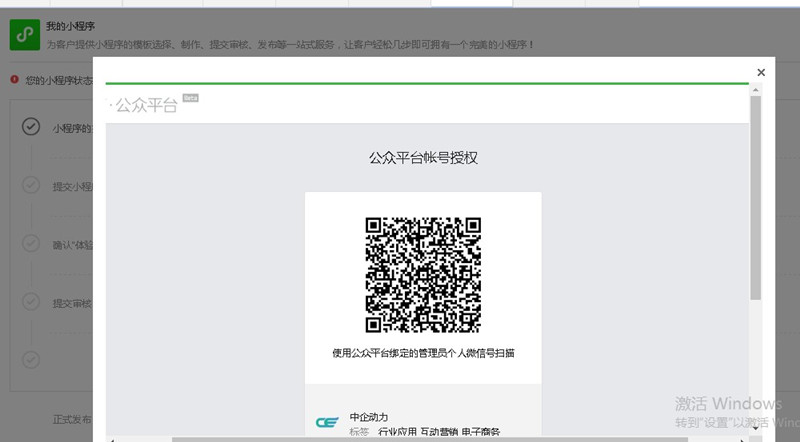Click the checkmark circle next to 确认"体验 step

pyautogui.click(x=31, y=243)
